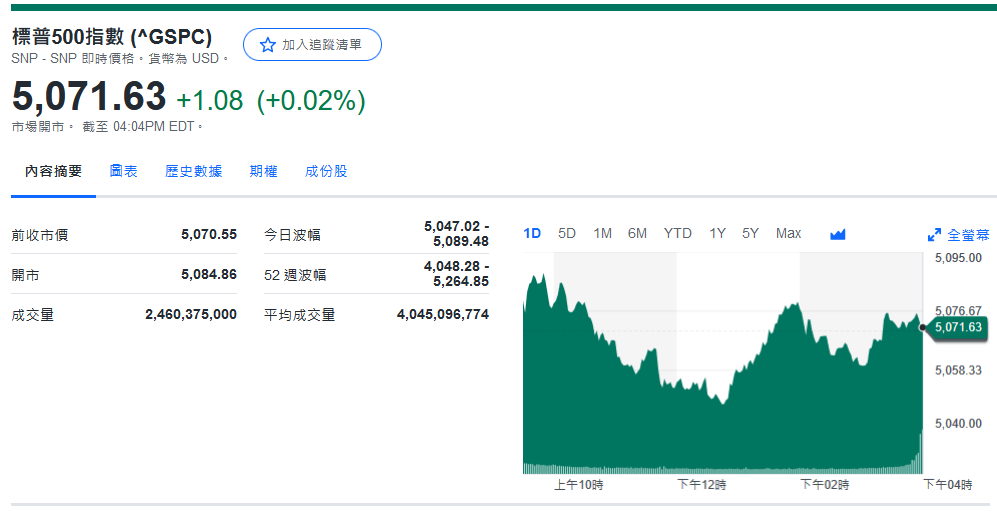Click the star icon in watchlist button
This screenshot has height=513, width=997.
tap(267, 45)
